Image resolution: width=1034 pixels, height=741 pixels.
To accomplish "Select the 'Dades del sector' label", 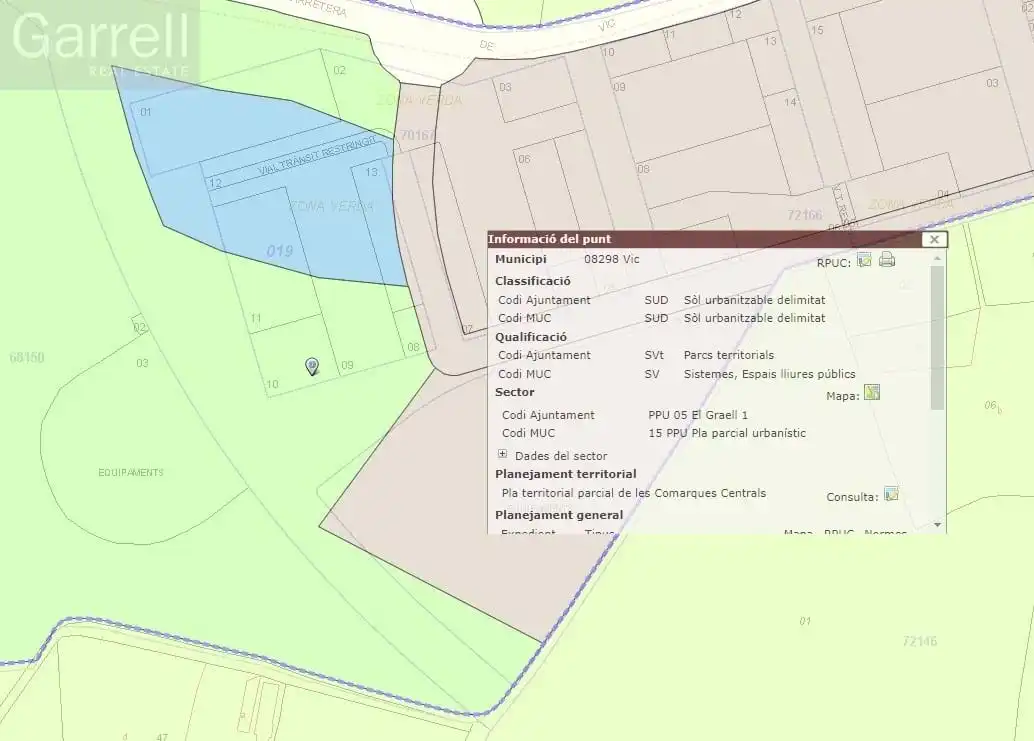I will coord(561,456).
